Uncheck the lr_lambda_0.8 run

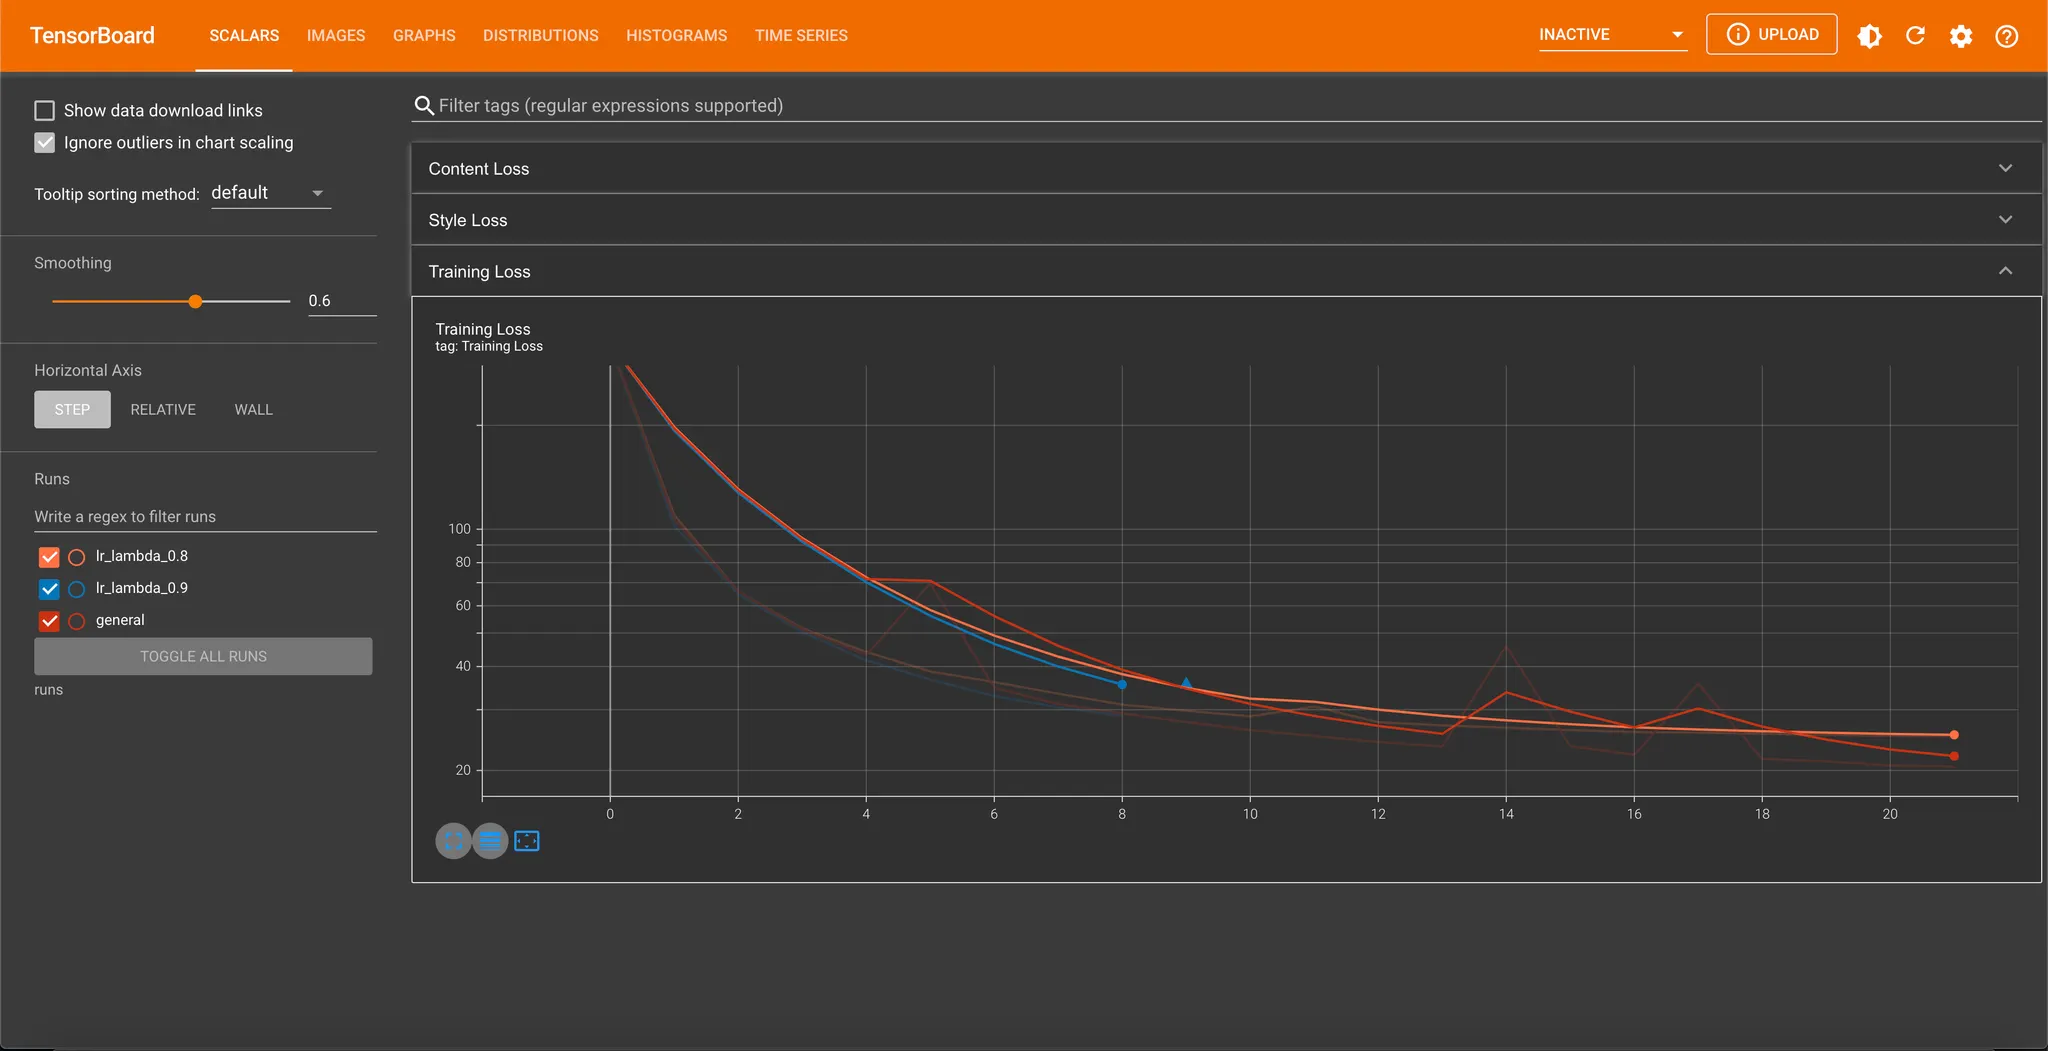click(49, 557)
